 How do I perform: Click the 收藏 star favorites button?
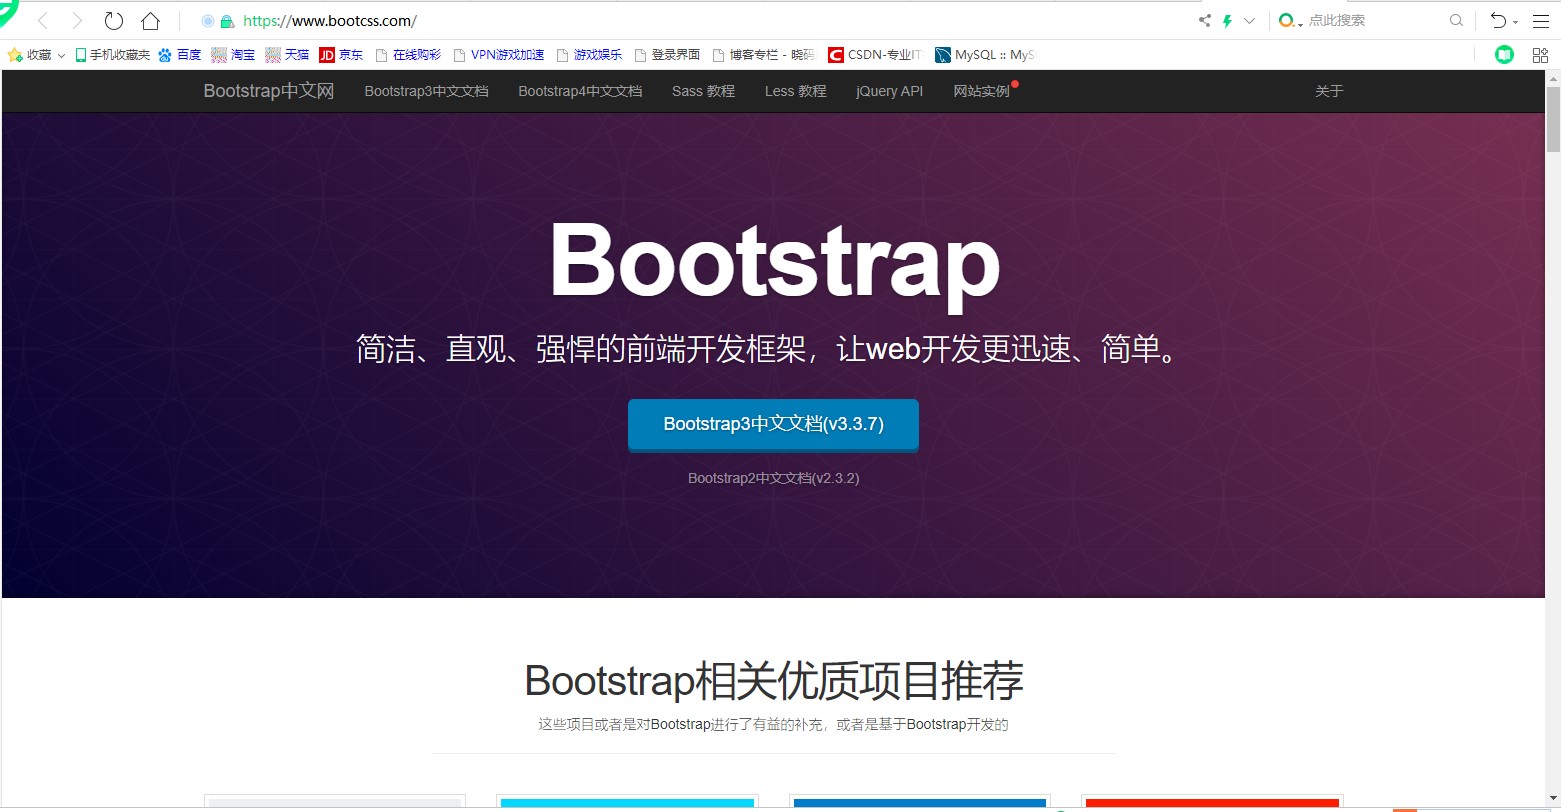(x=30, y=55)
